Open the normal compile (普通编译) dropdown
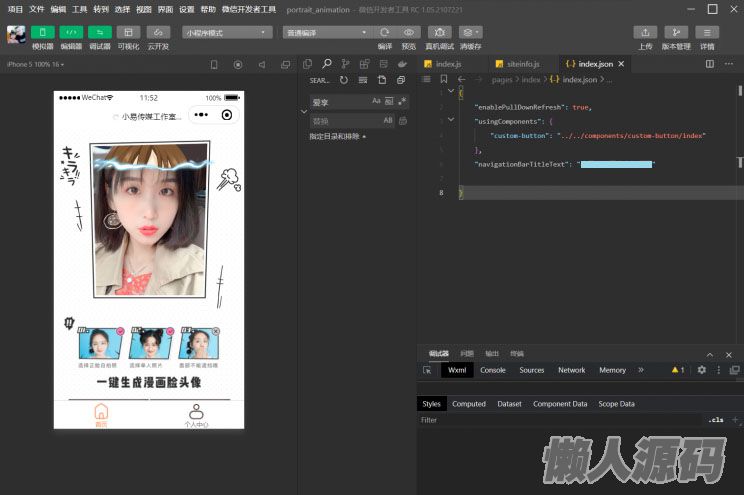The image size is (744, 495). (325, 32)
